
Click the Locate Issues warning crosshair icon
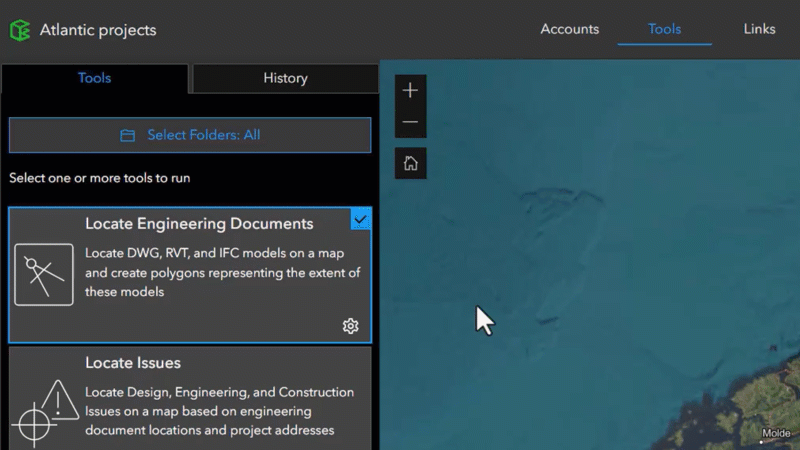point(46,412)
